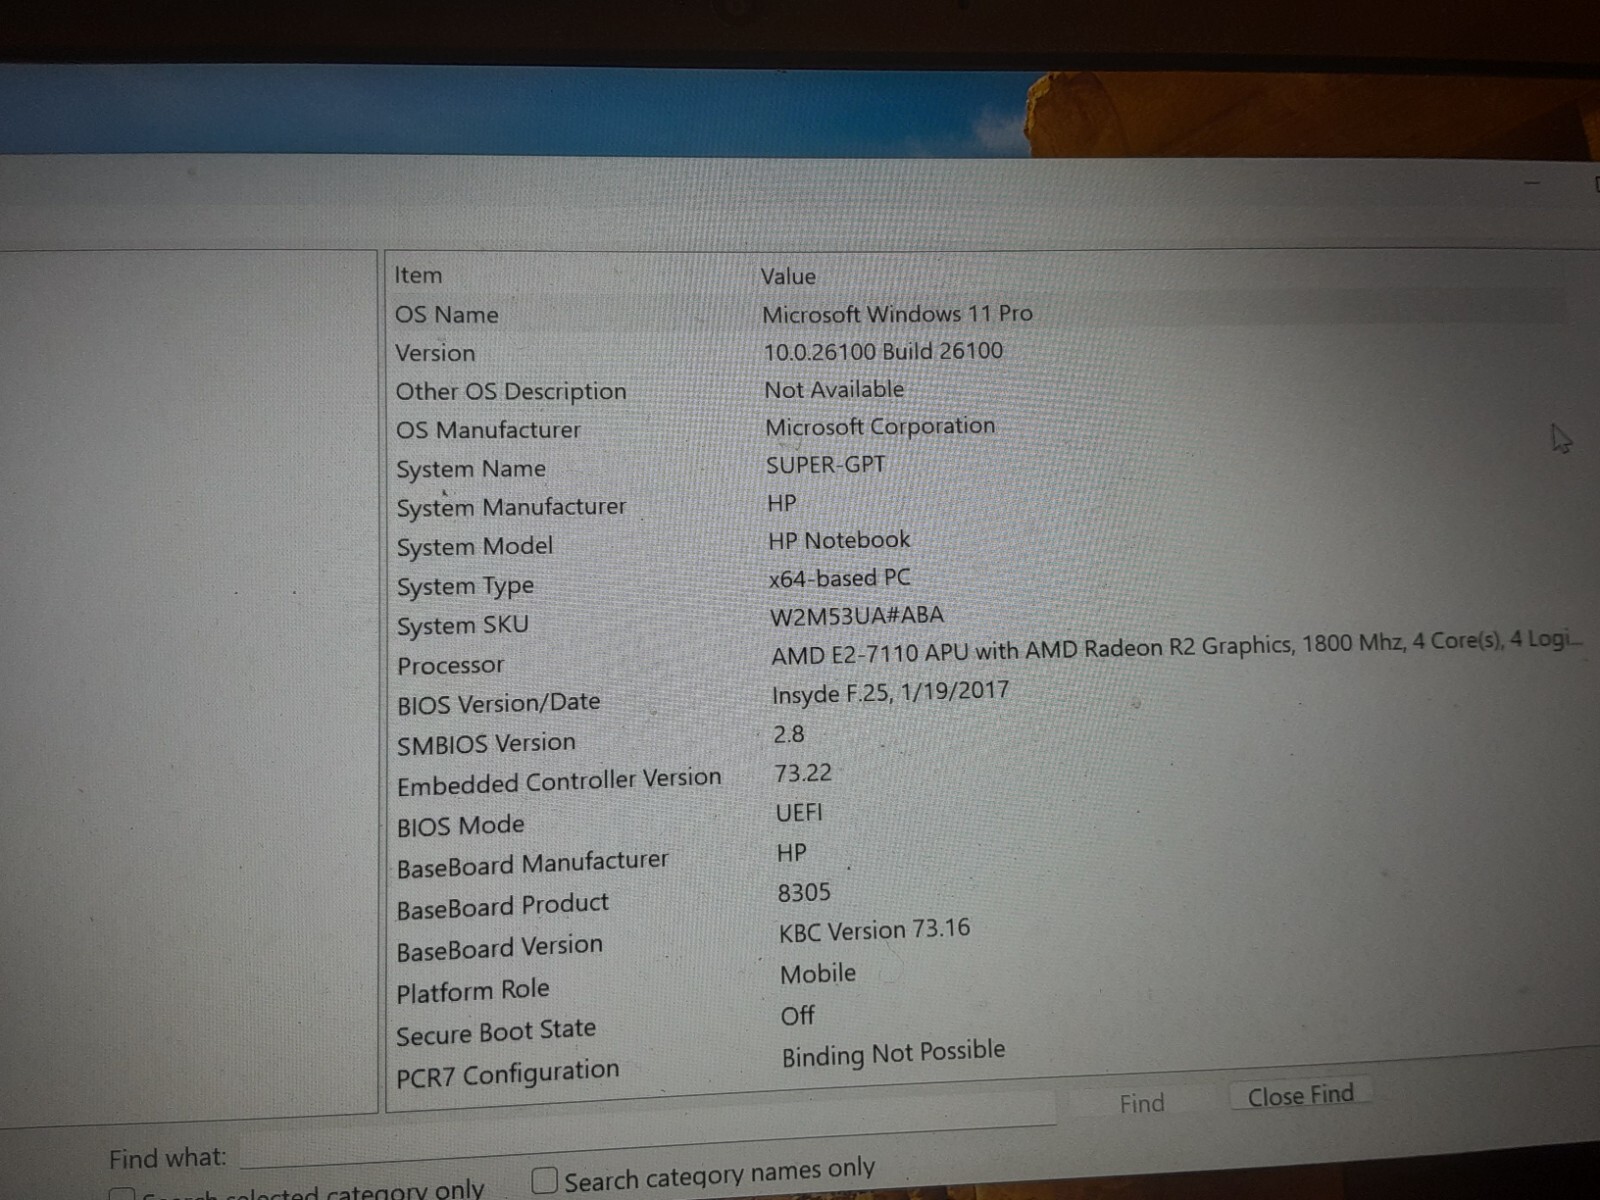Click the Close Find button
The height and width of the screenshot is (1200, 1600).
coord(1300,1096)
